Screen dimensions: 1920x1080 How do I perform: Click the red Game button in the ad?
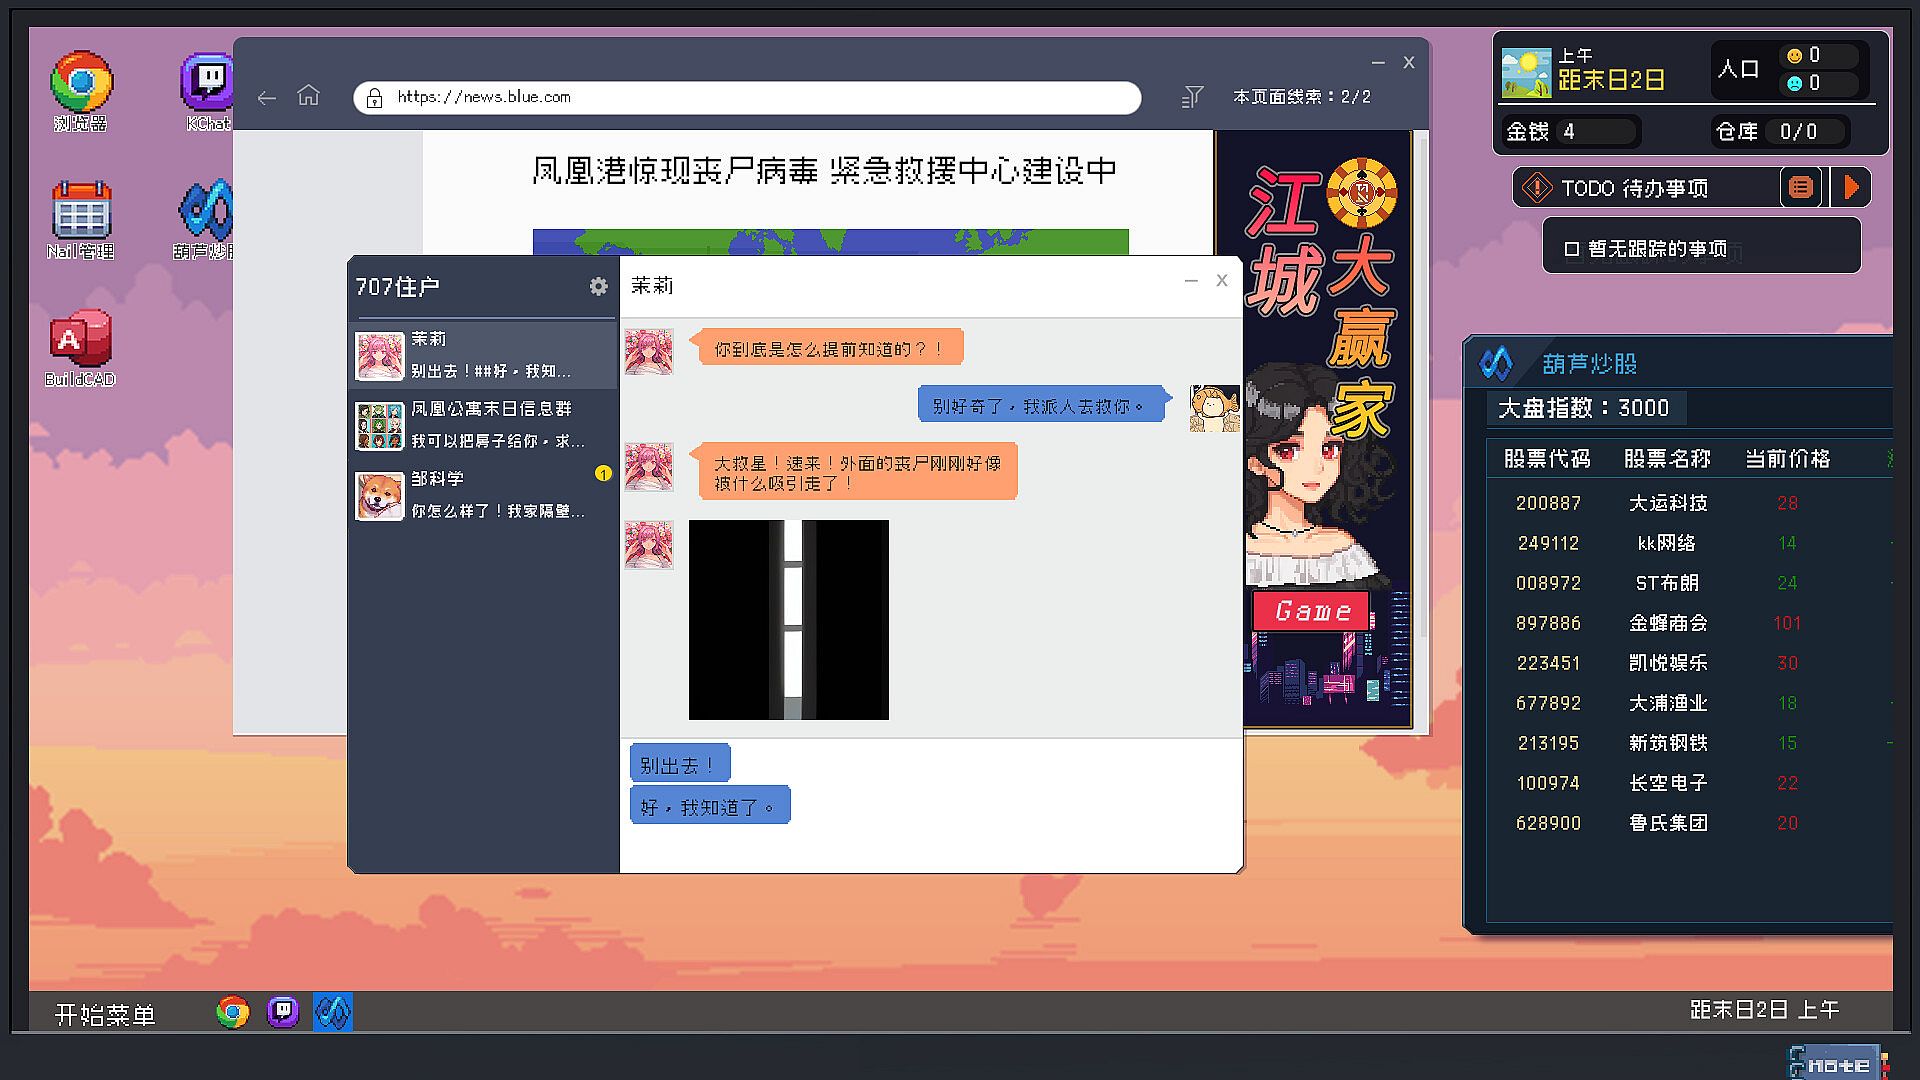click(1312, 610)
